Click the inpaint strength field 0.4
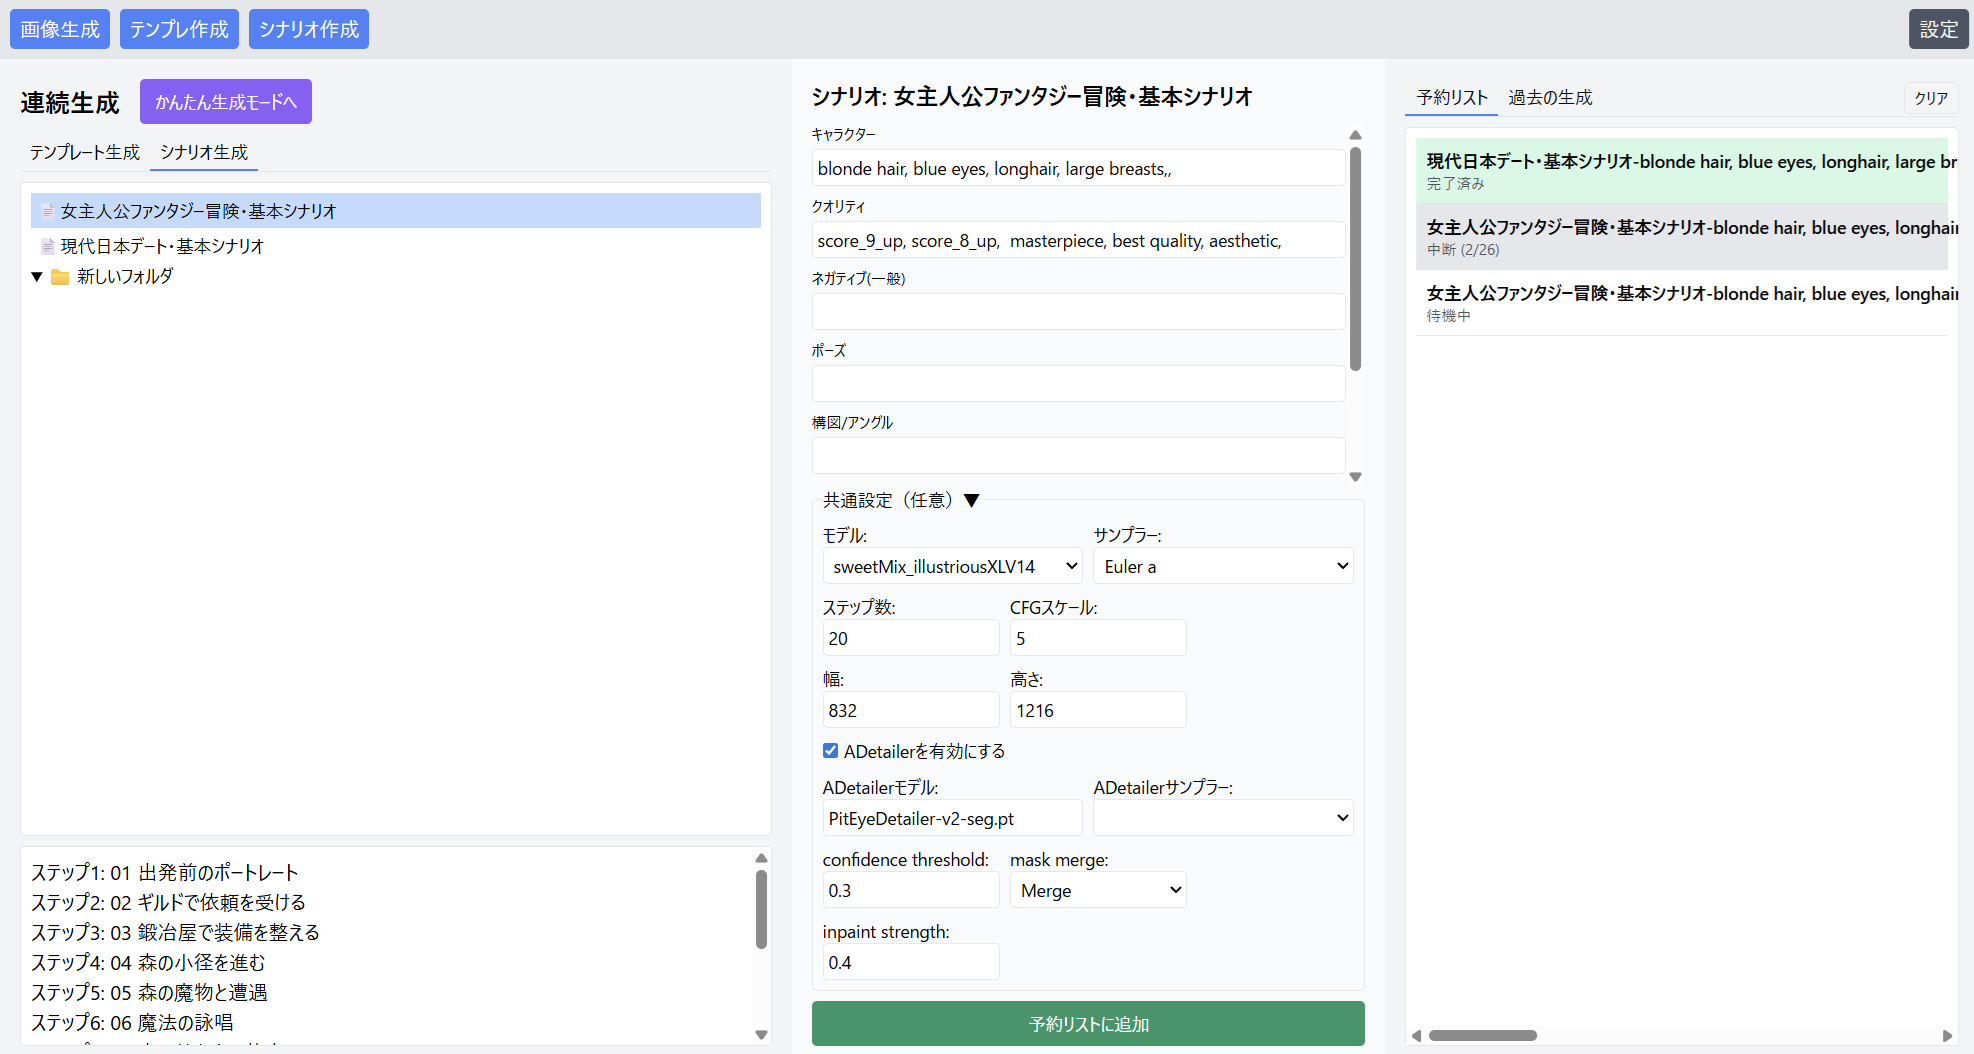 pyautogui.click(x=910, y=962)
